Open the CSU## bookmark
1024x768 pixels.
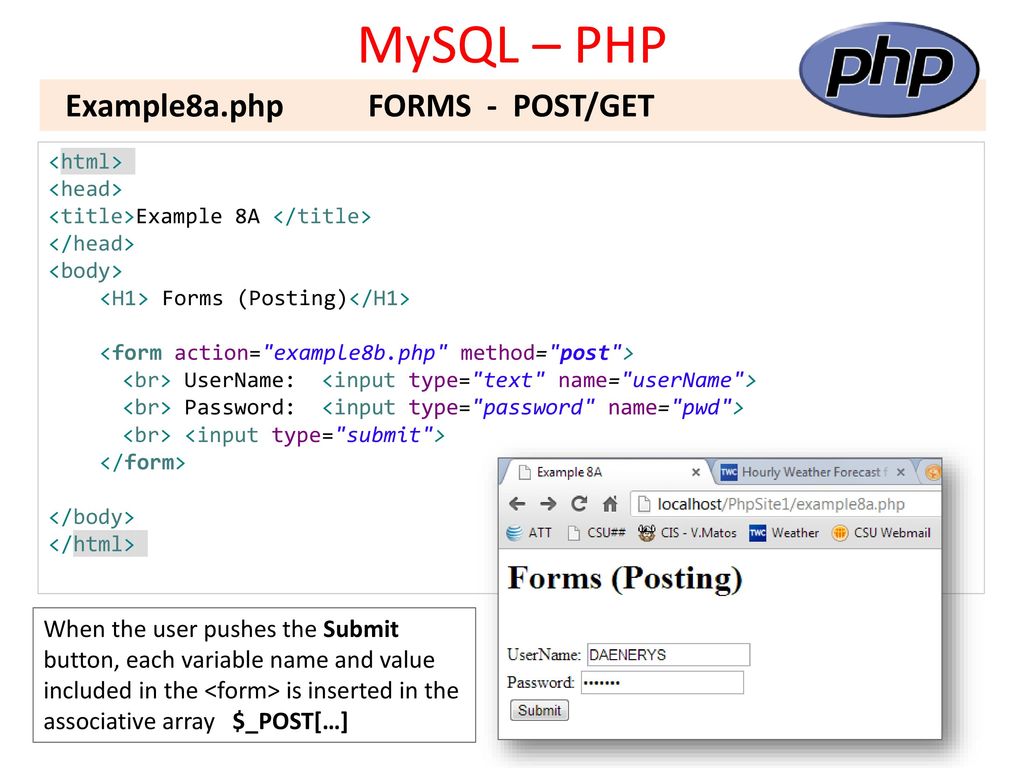point(597,533)
